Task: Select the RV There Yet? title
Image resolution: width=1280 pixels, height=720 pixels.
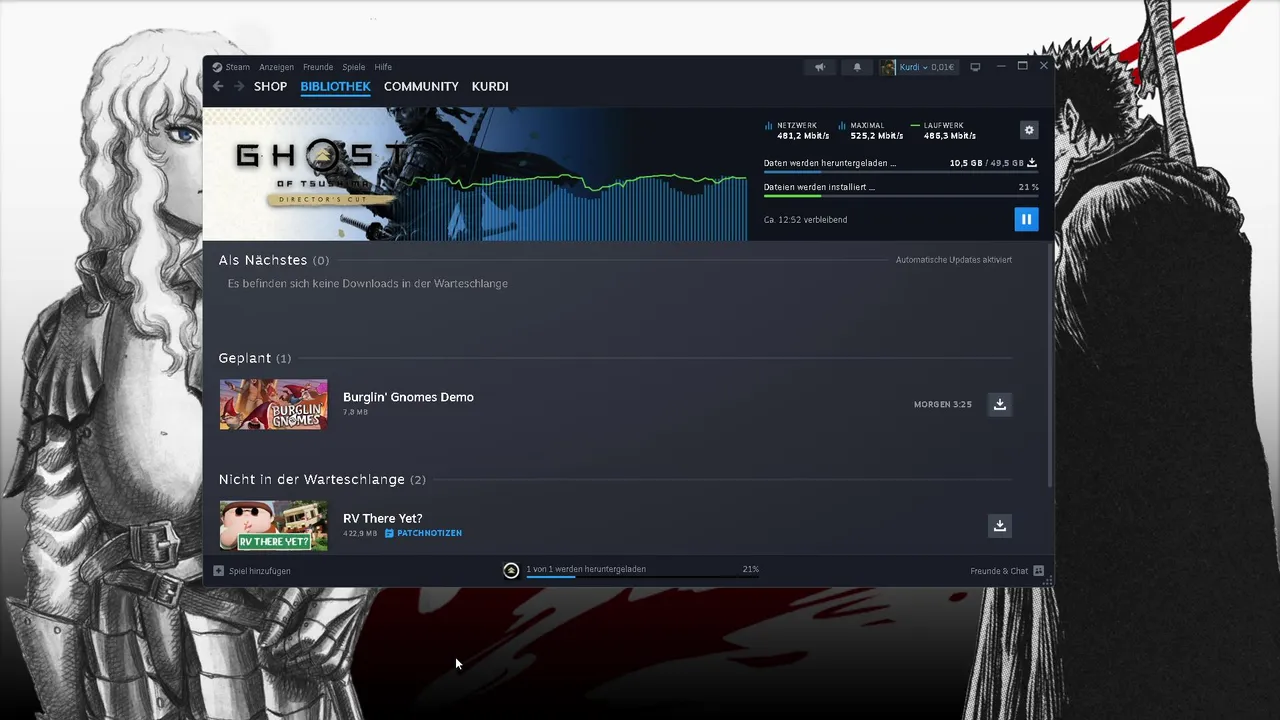Action: (382, 518)
